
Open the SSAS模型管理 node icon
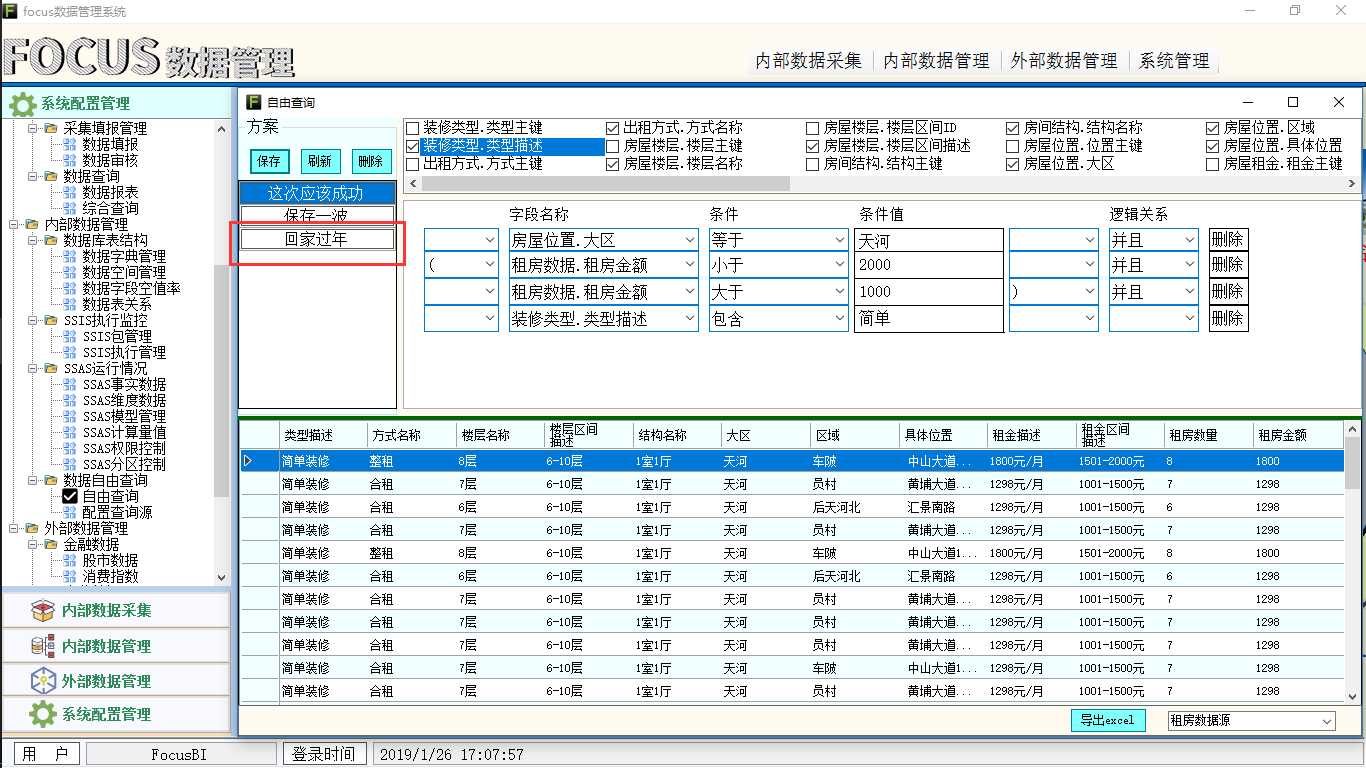(69, 416)
